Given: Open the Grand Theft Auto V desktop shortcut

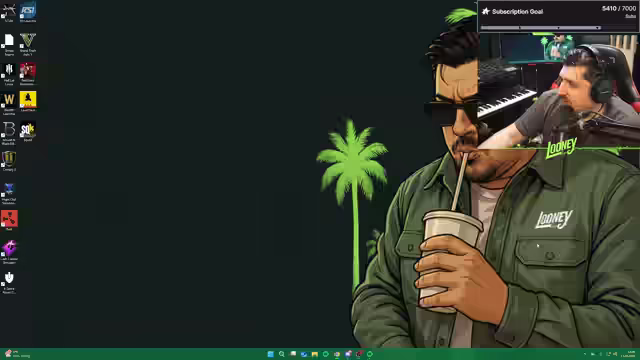Looking at the screenshot, I should (28, 44).
